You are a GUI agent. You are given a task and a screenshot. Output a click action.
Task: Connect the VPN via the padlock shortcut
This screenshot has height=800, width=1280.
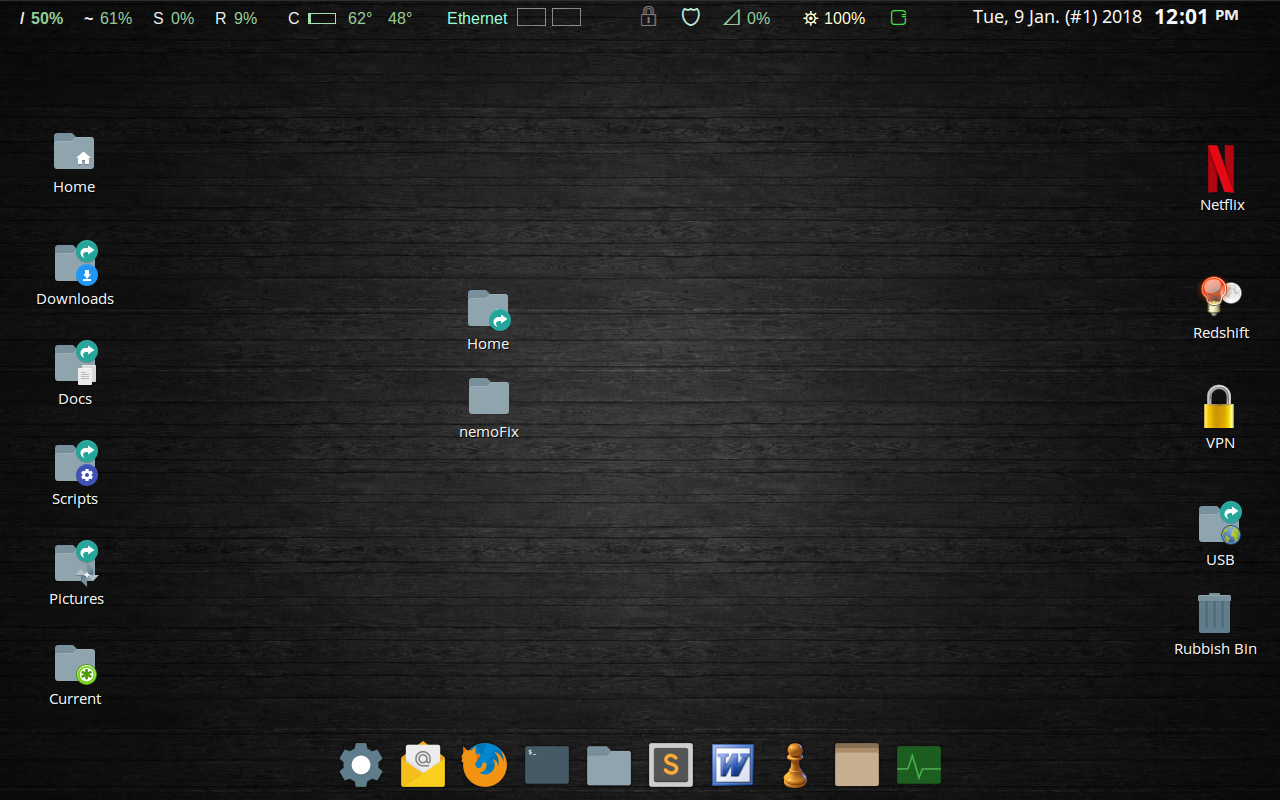click(x=1219, y=405)
